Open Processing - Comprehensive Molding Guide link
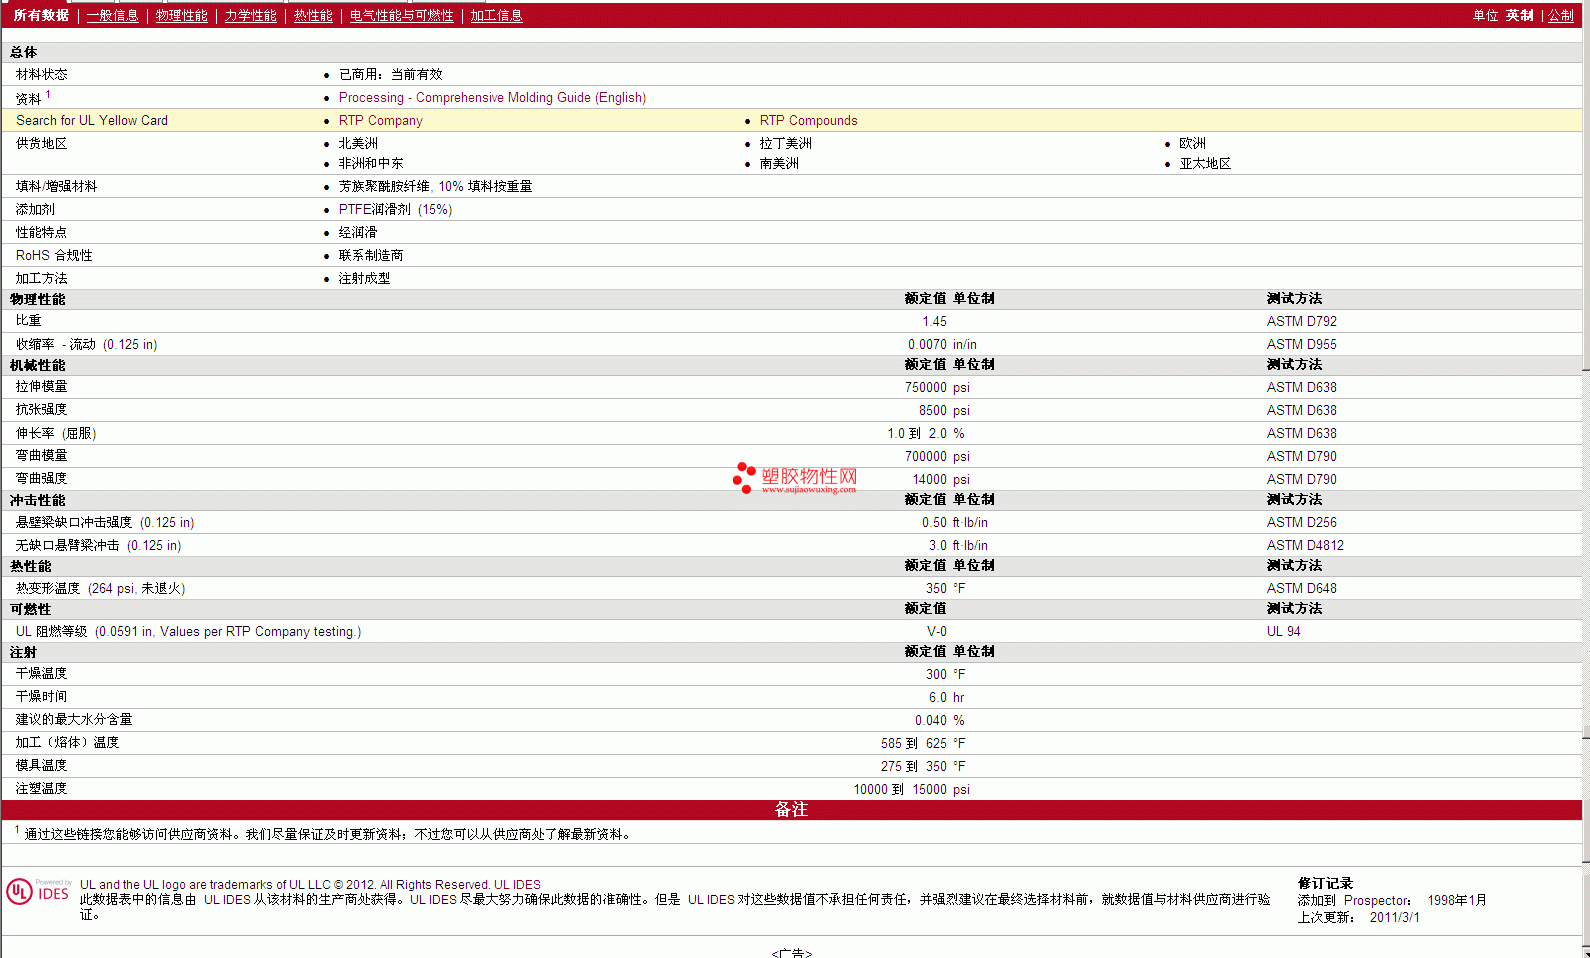 [492, 98]
